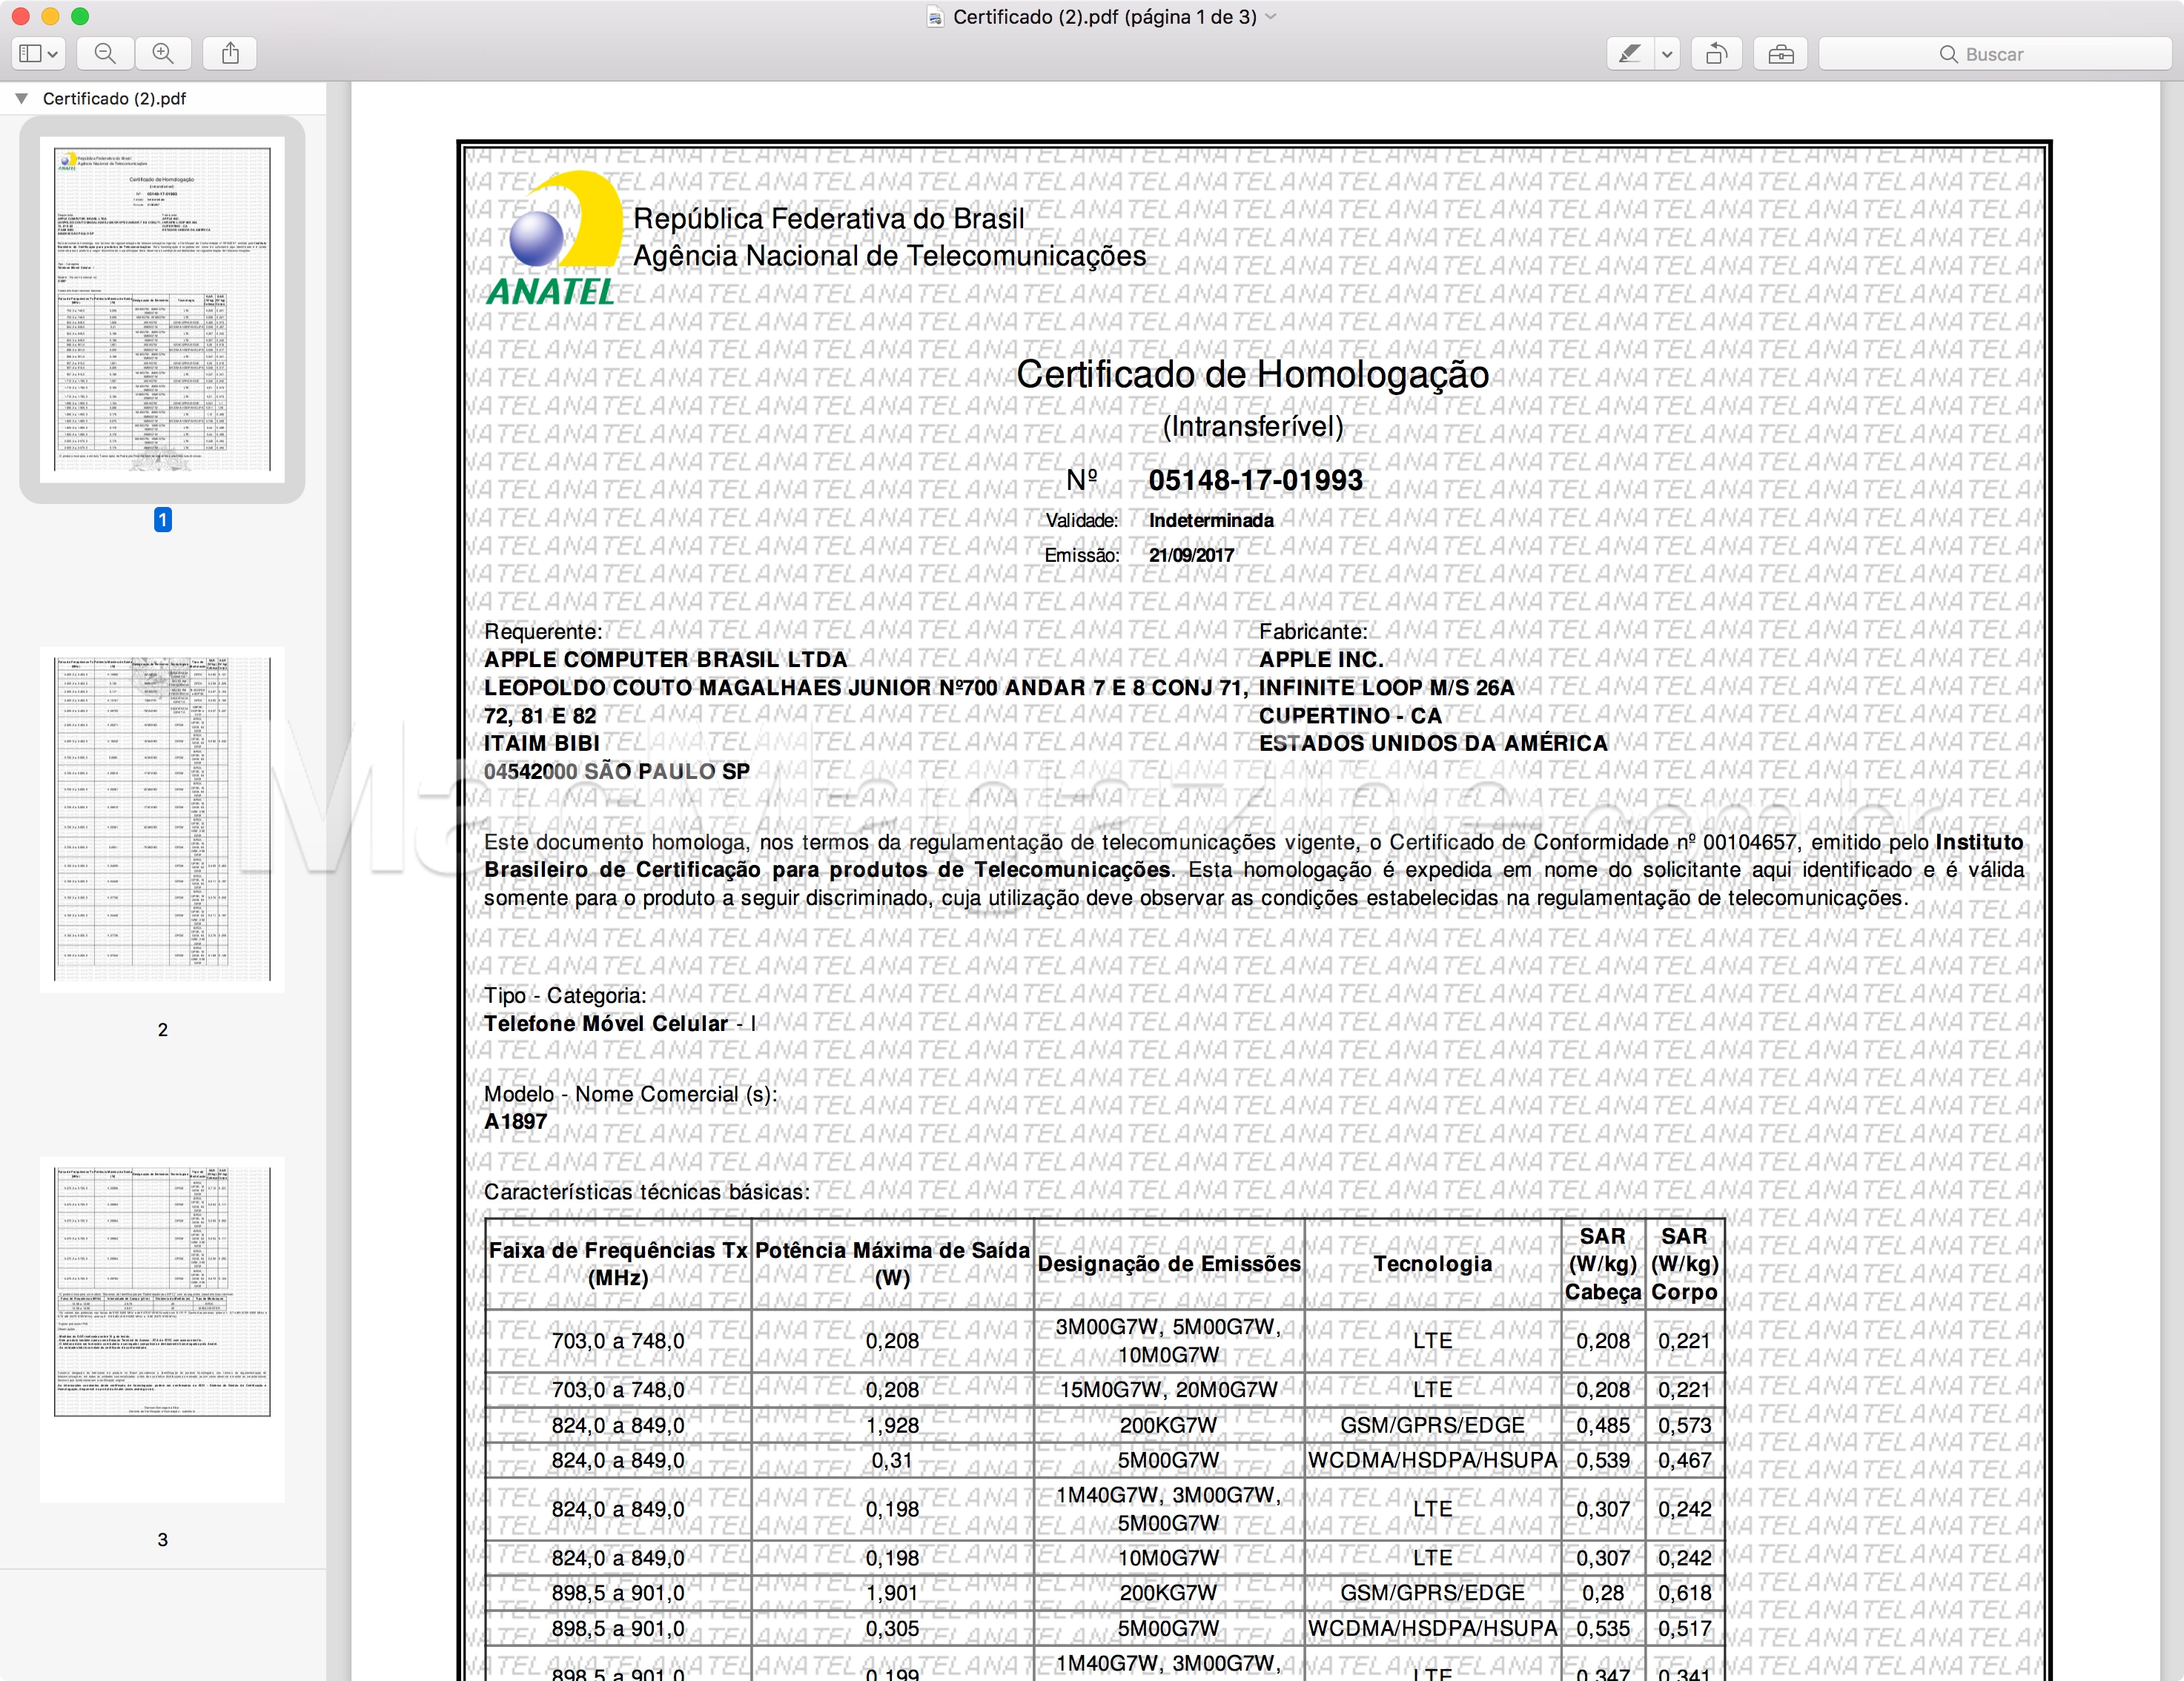This screenshot has width=2184, height=1681.
Task: Click the zoom in magnifier icon
Action: [163, 53]
